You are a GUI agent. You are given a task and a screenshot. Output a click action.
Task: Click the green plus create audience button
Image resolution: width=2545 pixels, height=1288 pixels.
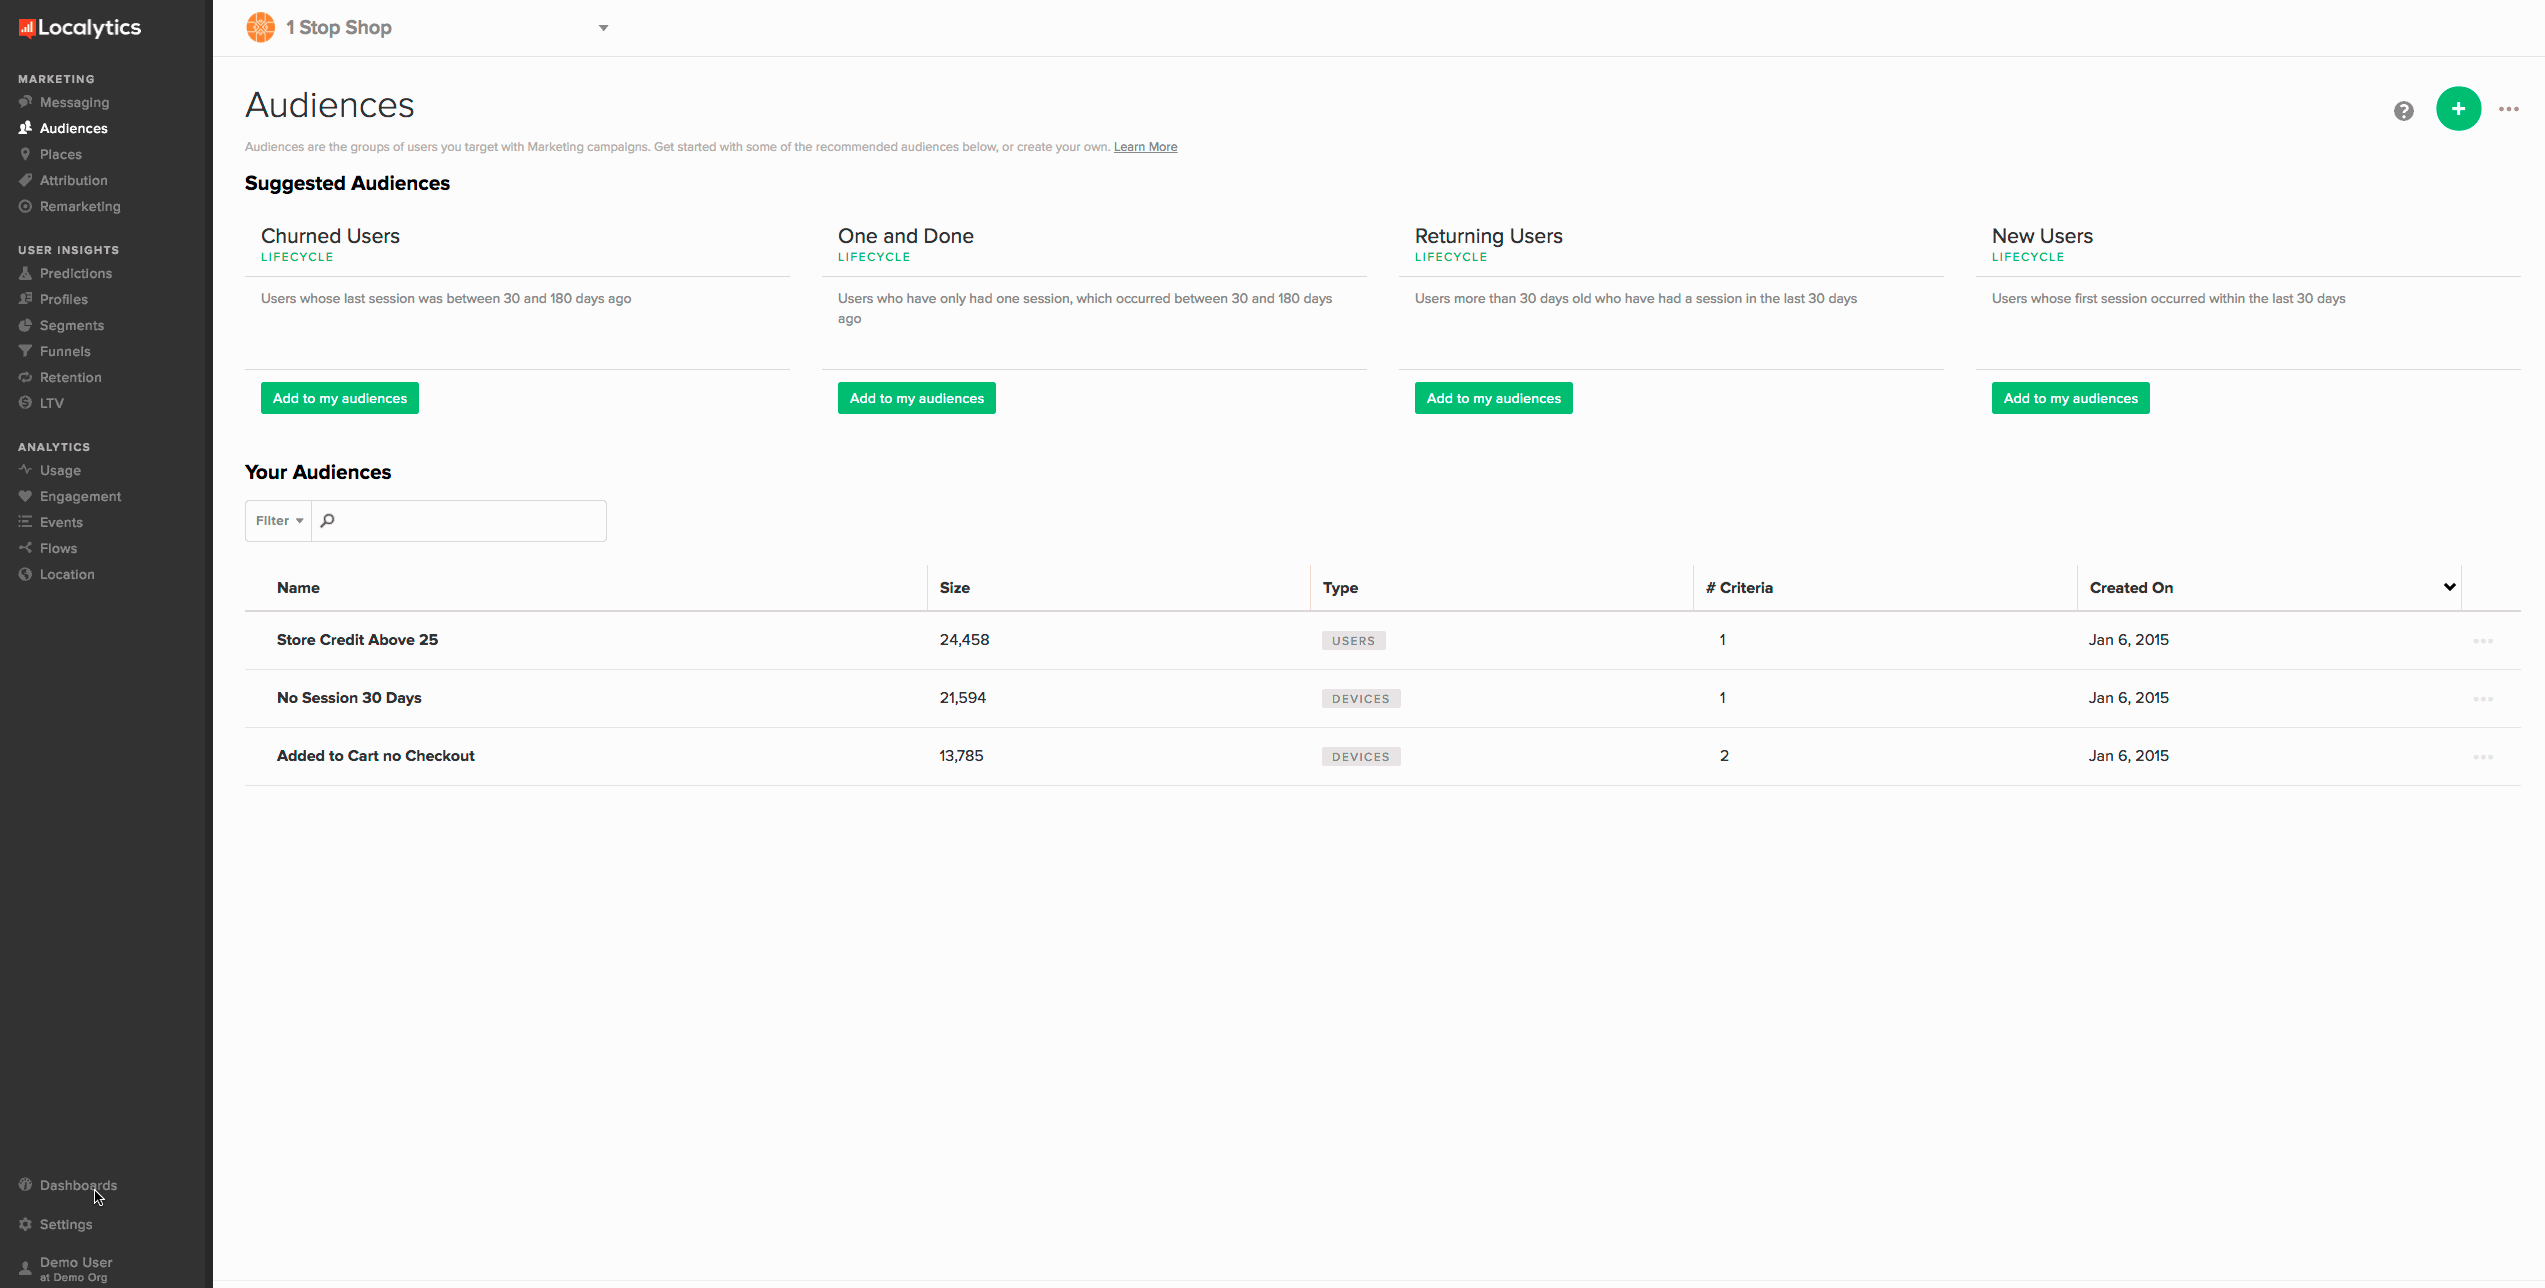pyautogui.click(x=2458, y=109)
